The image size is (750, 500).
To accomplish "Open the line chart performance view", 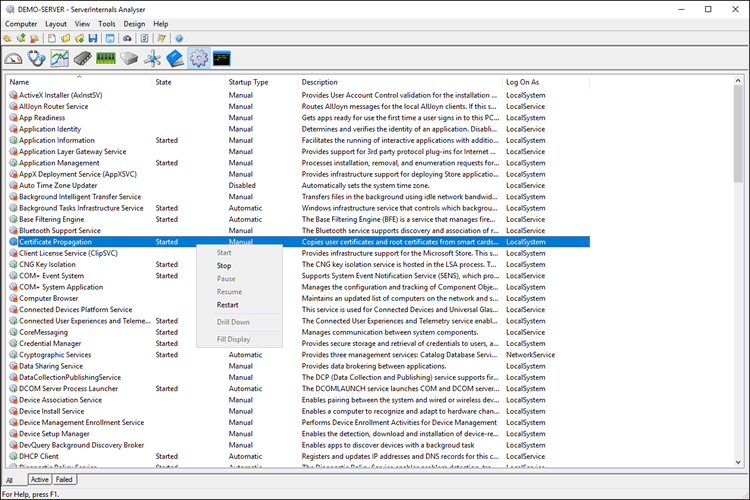I will pos(60,58).
